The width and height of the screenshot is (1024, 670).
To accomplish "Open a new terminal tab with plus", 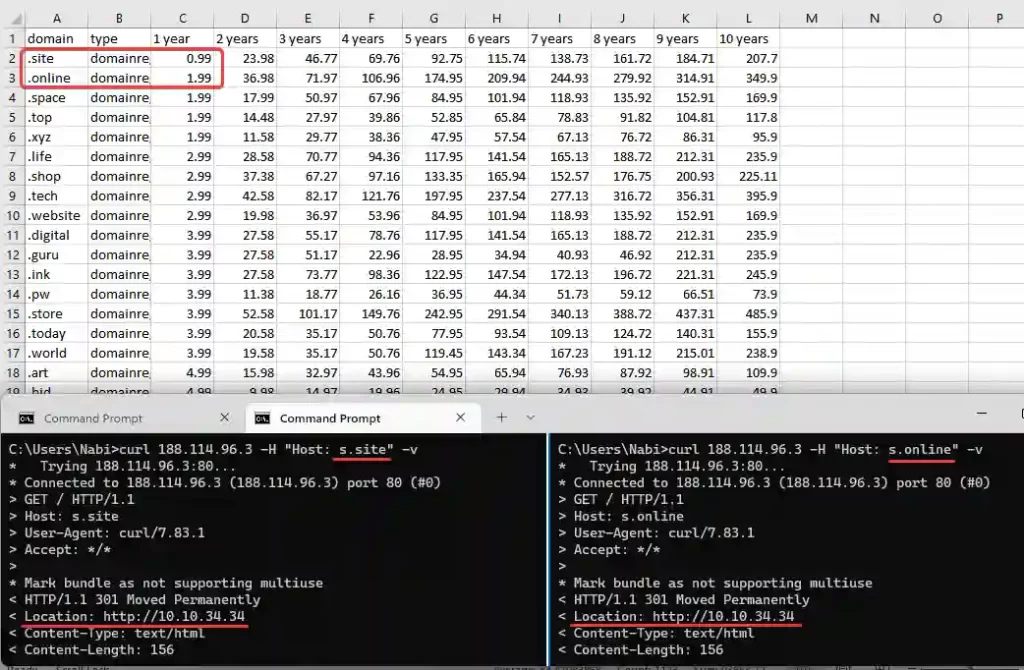I will 501,417.
